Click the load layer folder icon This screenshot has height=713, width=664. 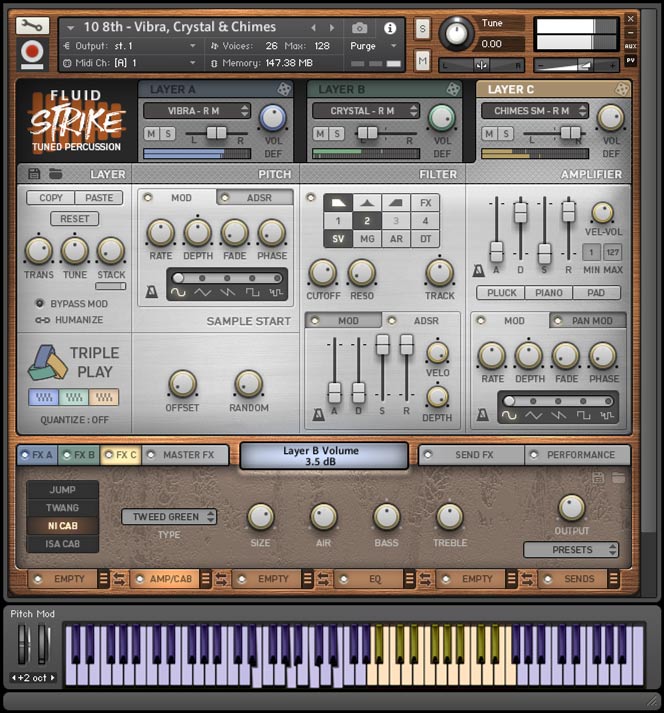pos(55,174)
